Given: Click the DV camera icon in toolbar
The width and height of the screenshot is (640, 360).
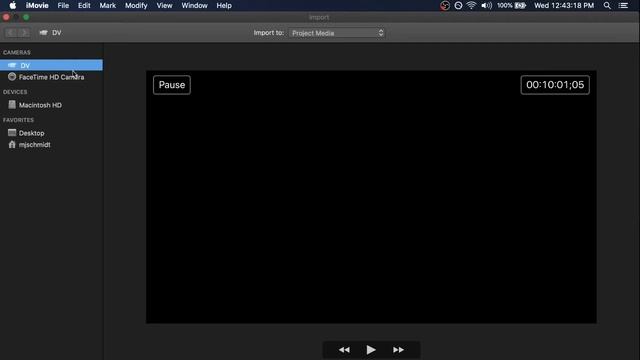Looking at the screenshot, I should pyautogui.click(x=44, y=33).
